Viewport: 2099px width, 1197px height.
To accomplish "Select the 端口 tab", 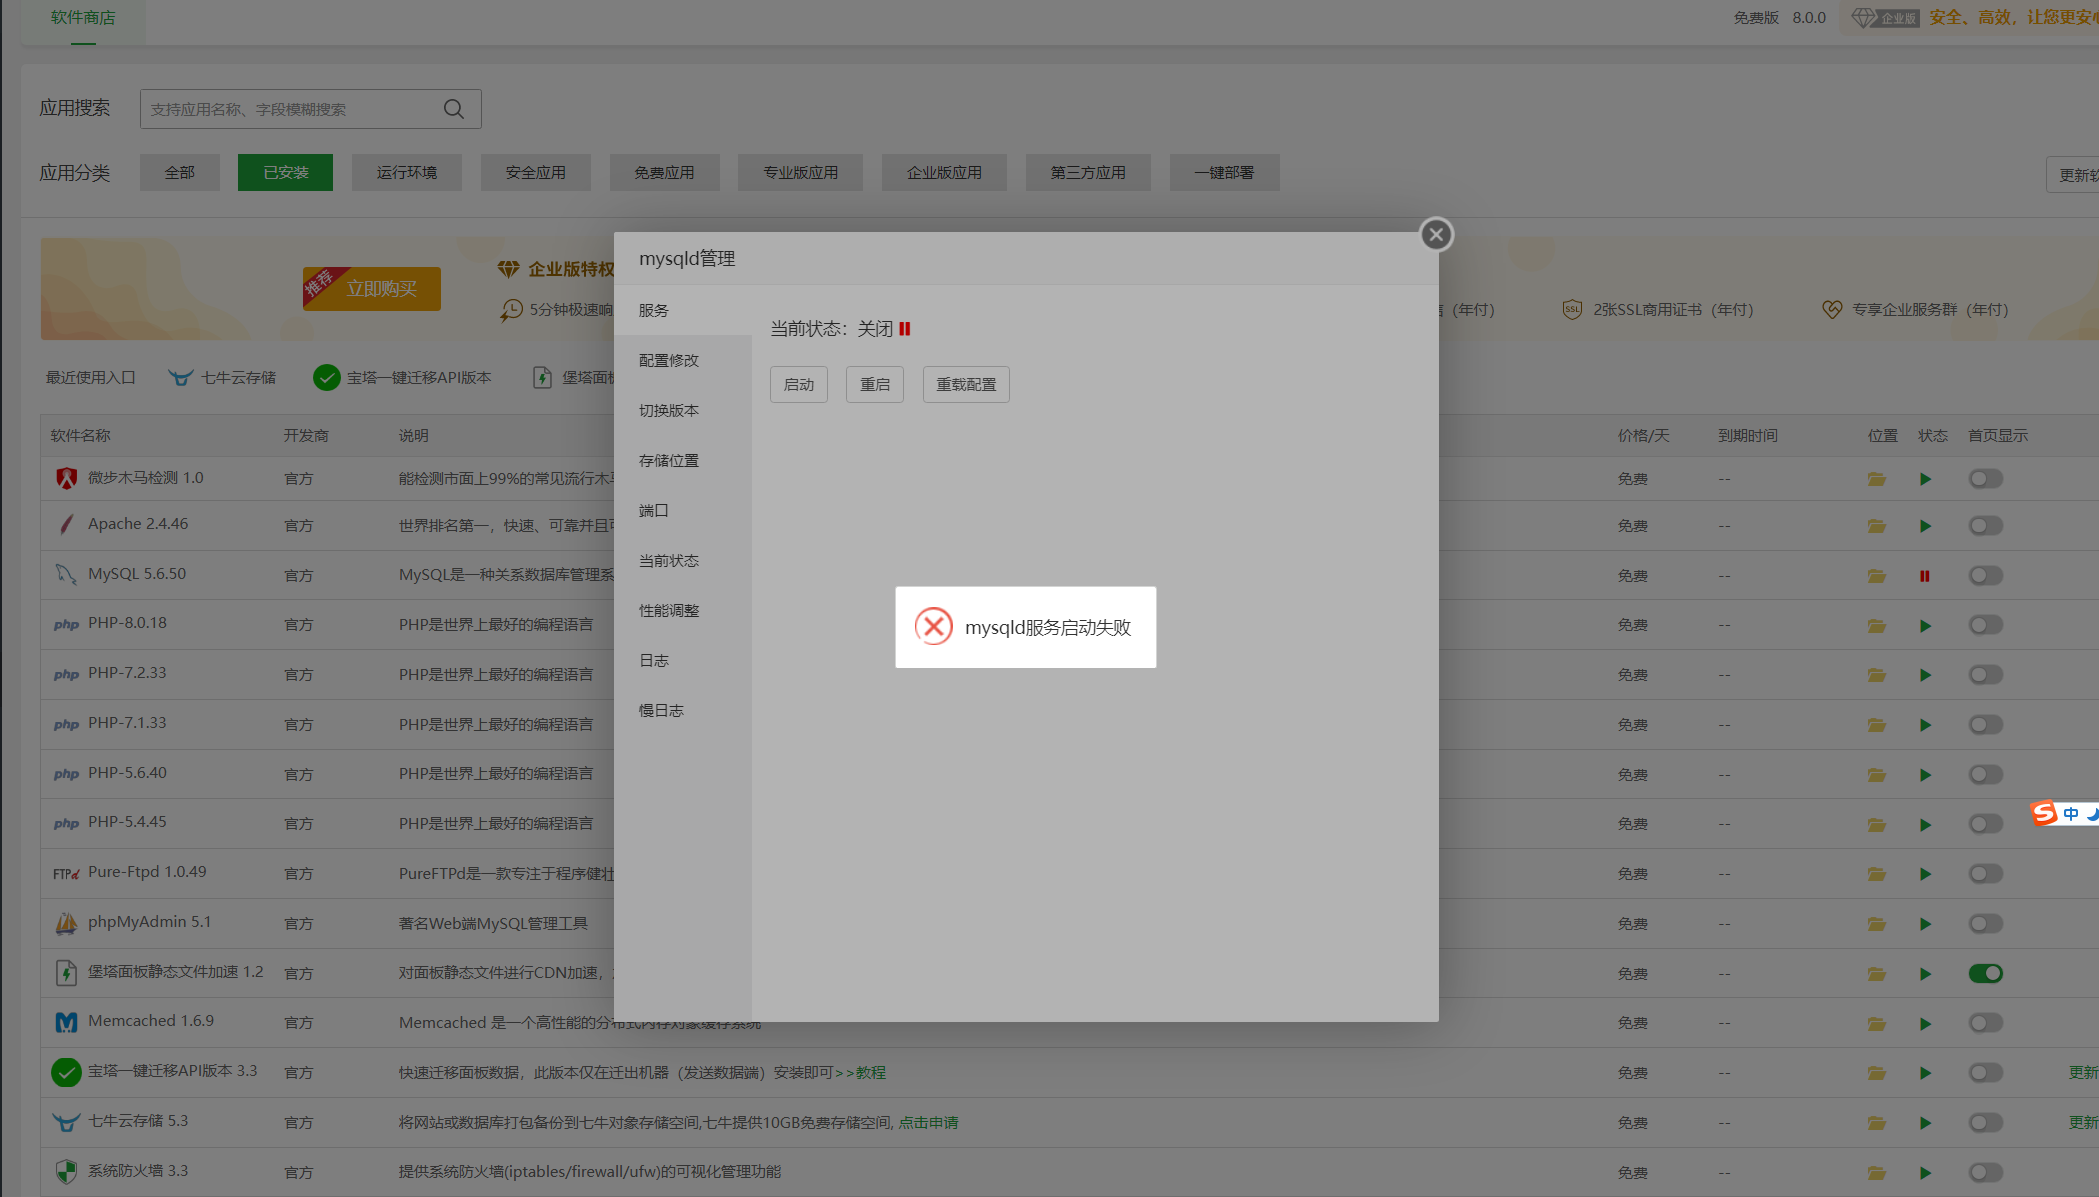I will (x=683, y=511).
